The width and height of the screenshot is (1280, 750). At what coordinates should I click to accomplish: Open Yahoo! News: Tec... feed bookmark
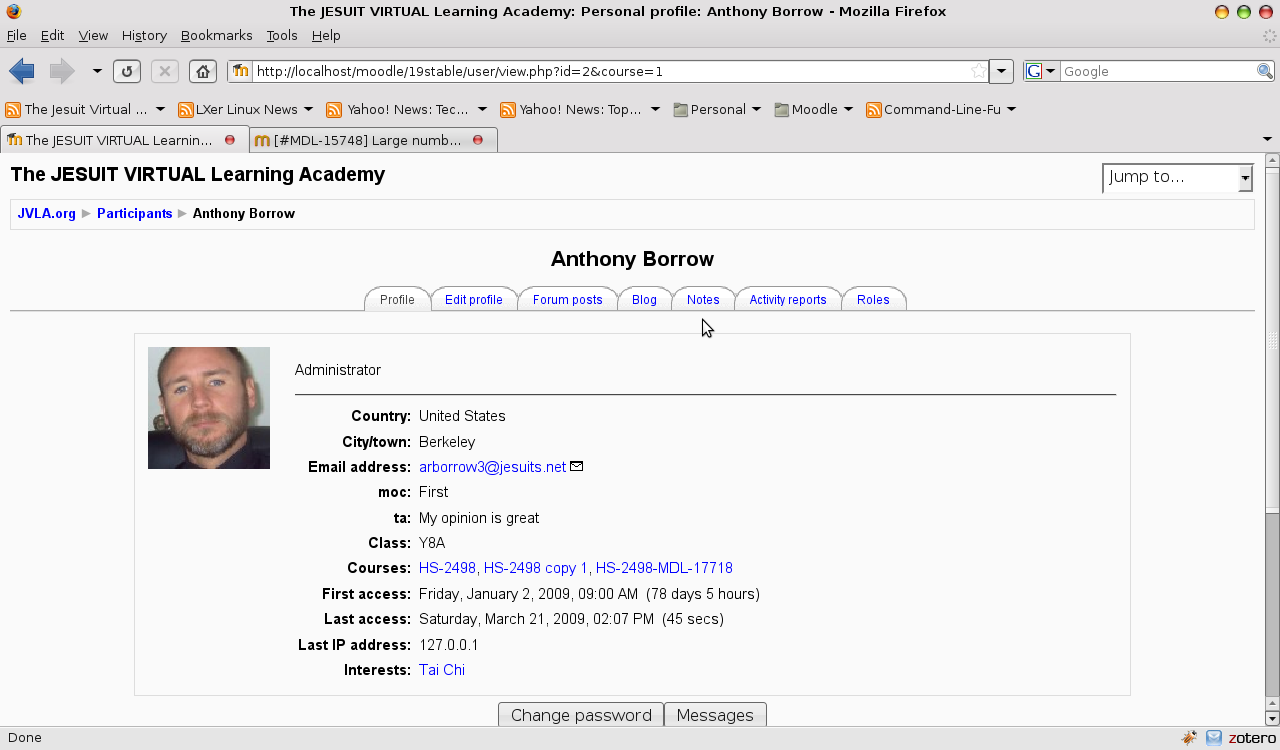pos(407,109)
